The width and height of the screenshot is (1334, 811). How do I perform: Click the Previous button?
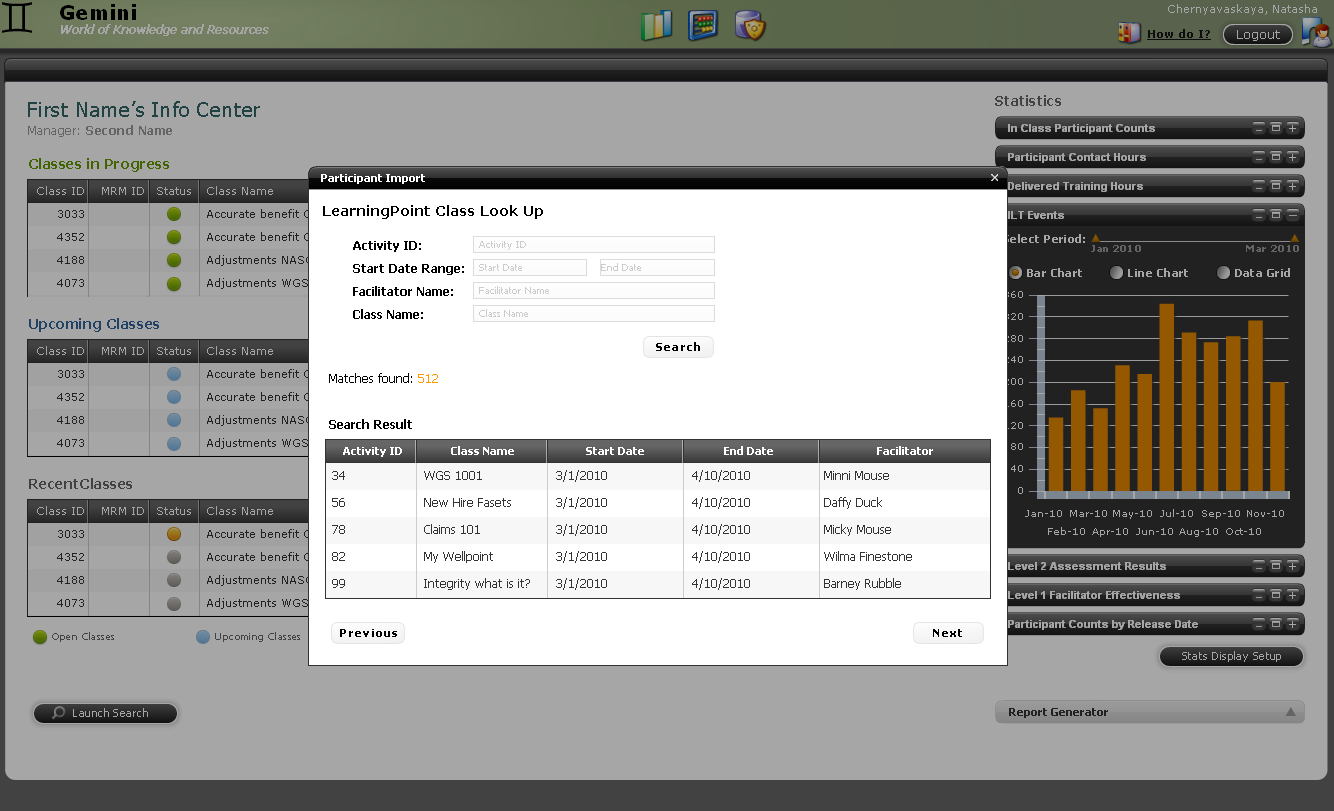coord(368,633)
